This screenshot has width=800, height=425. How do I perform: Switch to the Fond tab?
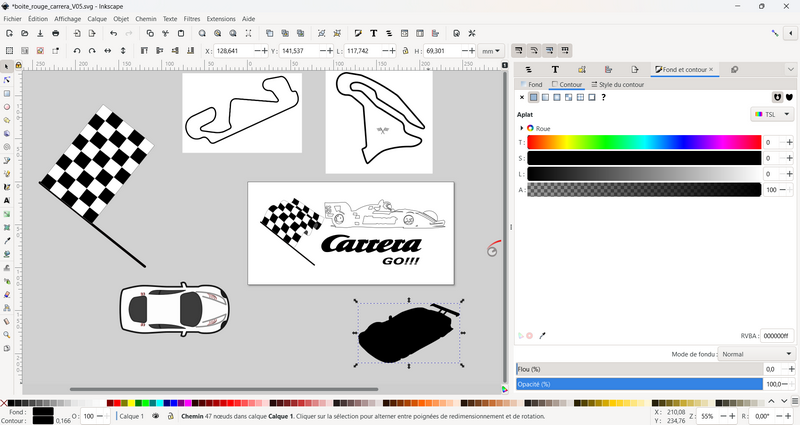click(531, 84)
